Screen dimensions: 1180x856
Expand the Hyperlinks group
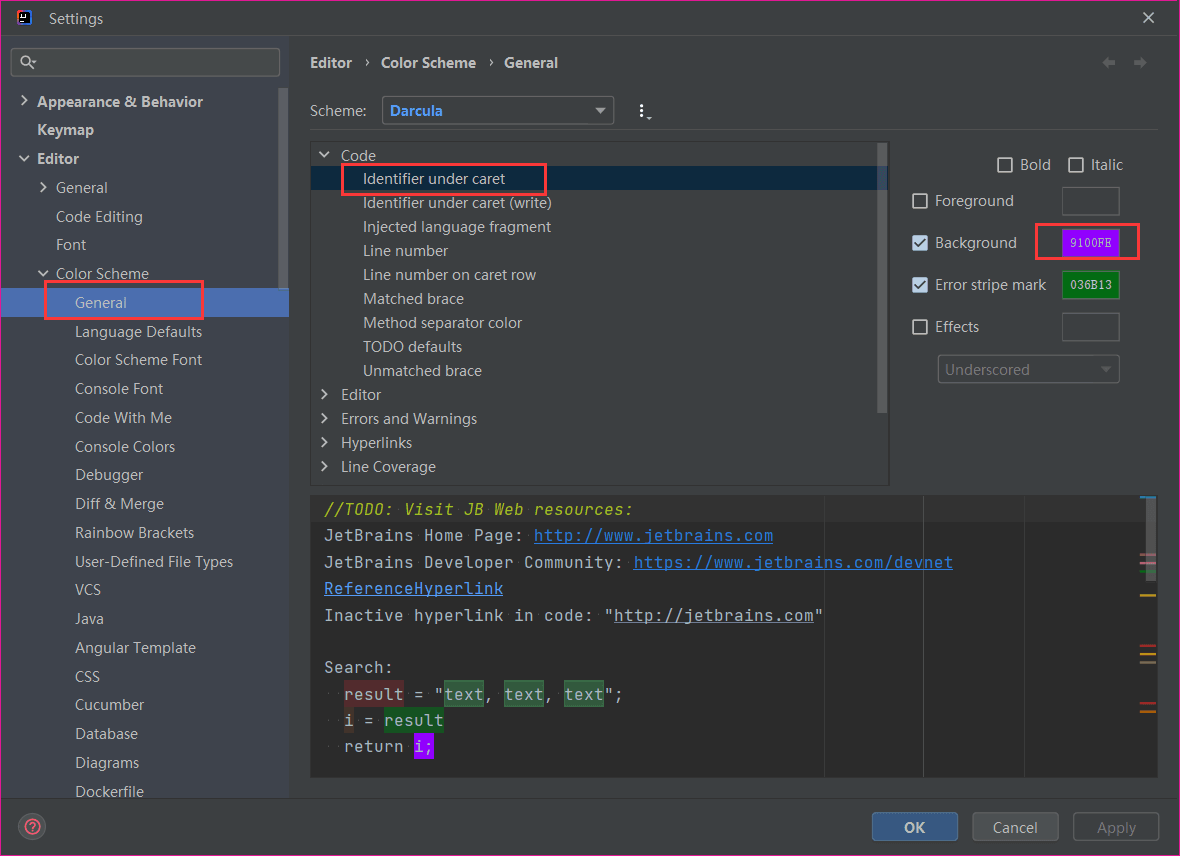324,443
